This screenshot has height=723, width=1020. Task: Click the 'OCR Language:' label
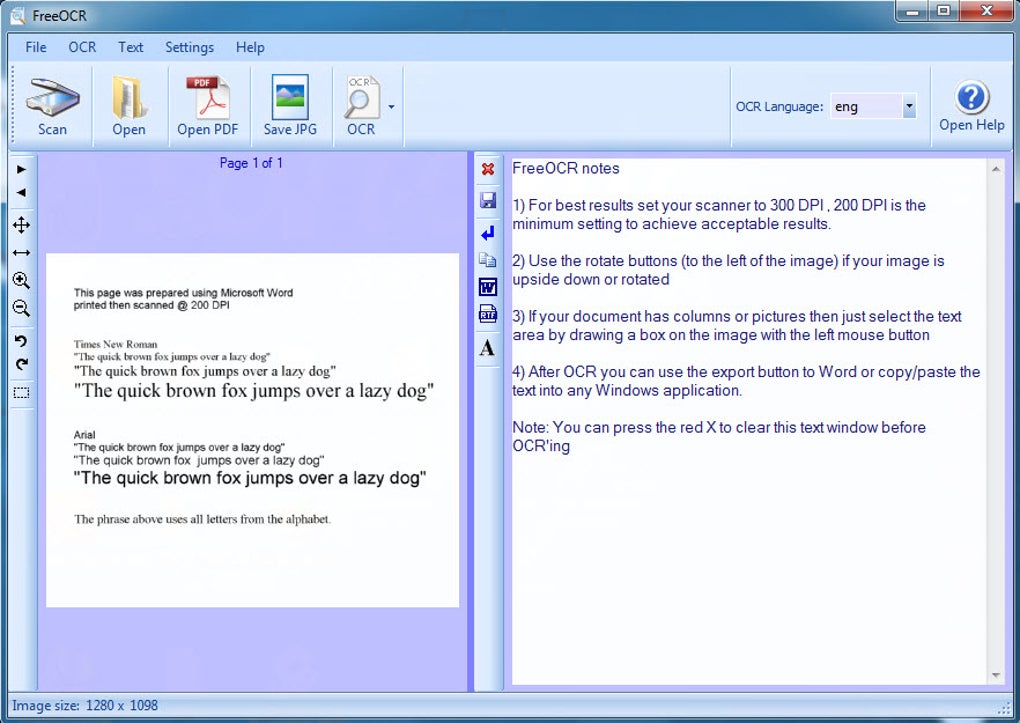click(779, 107)
